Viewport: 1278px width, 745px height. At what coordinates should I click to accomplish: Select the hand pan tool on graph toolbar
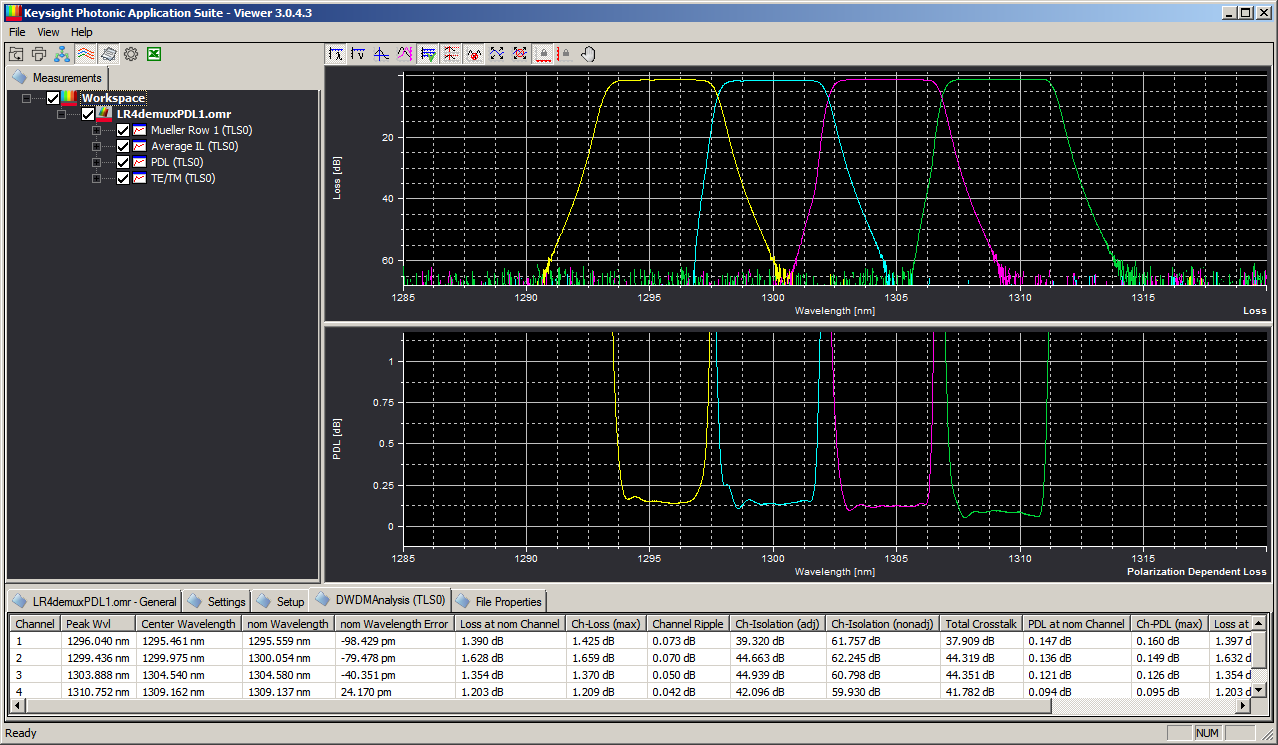[589, 54]
